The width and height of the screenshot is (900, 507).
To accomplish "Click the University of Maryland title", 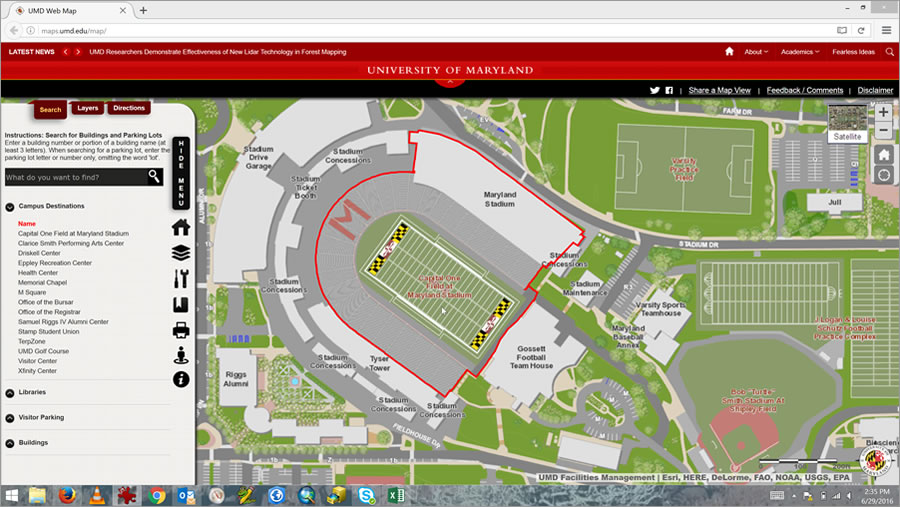I will point(450,70).
